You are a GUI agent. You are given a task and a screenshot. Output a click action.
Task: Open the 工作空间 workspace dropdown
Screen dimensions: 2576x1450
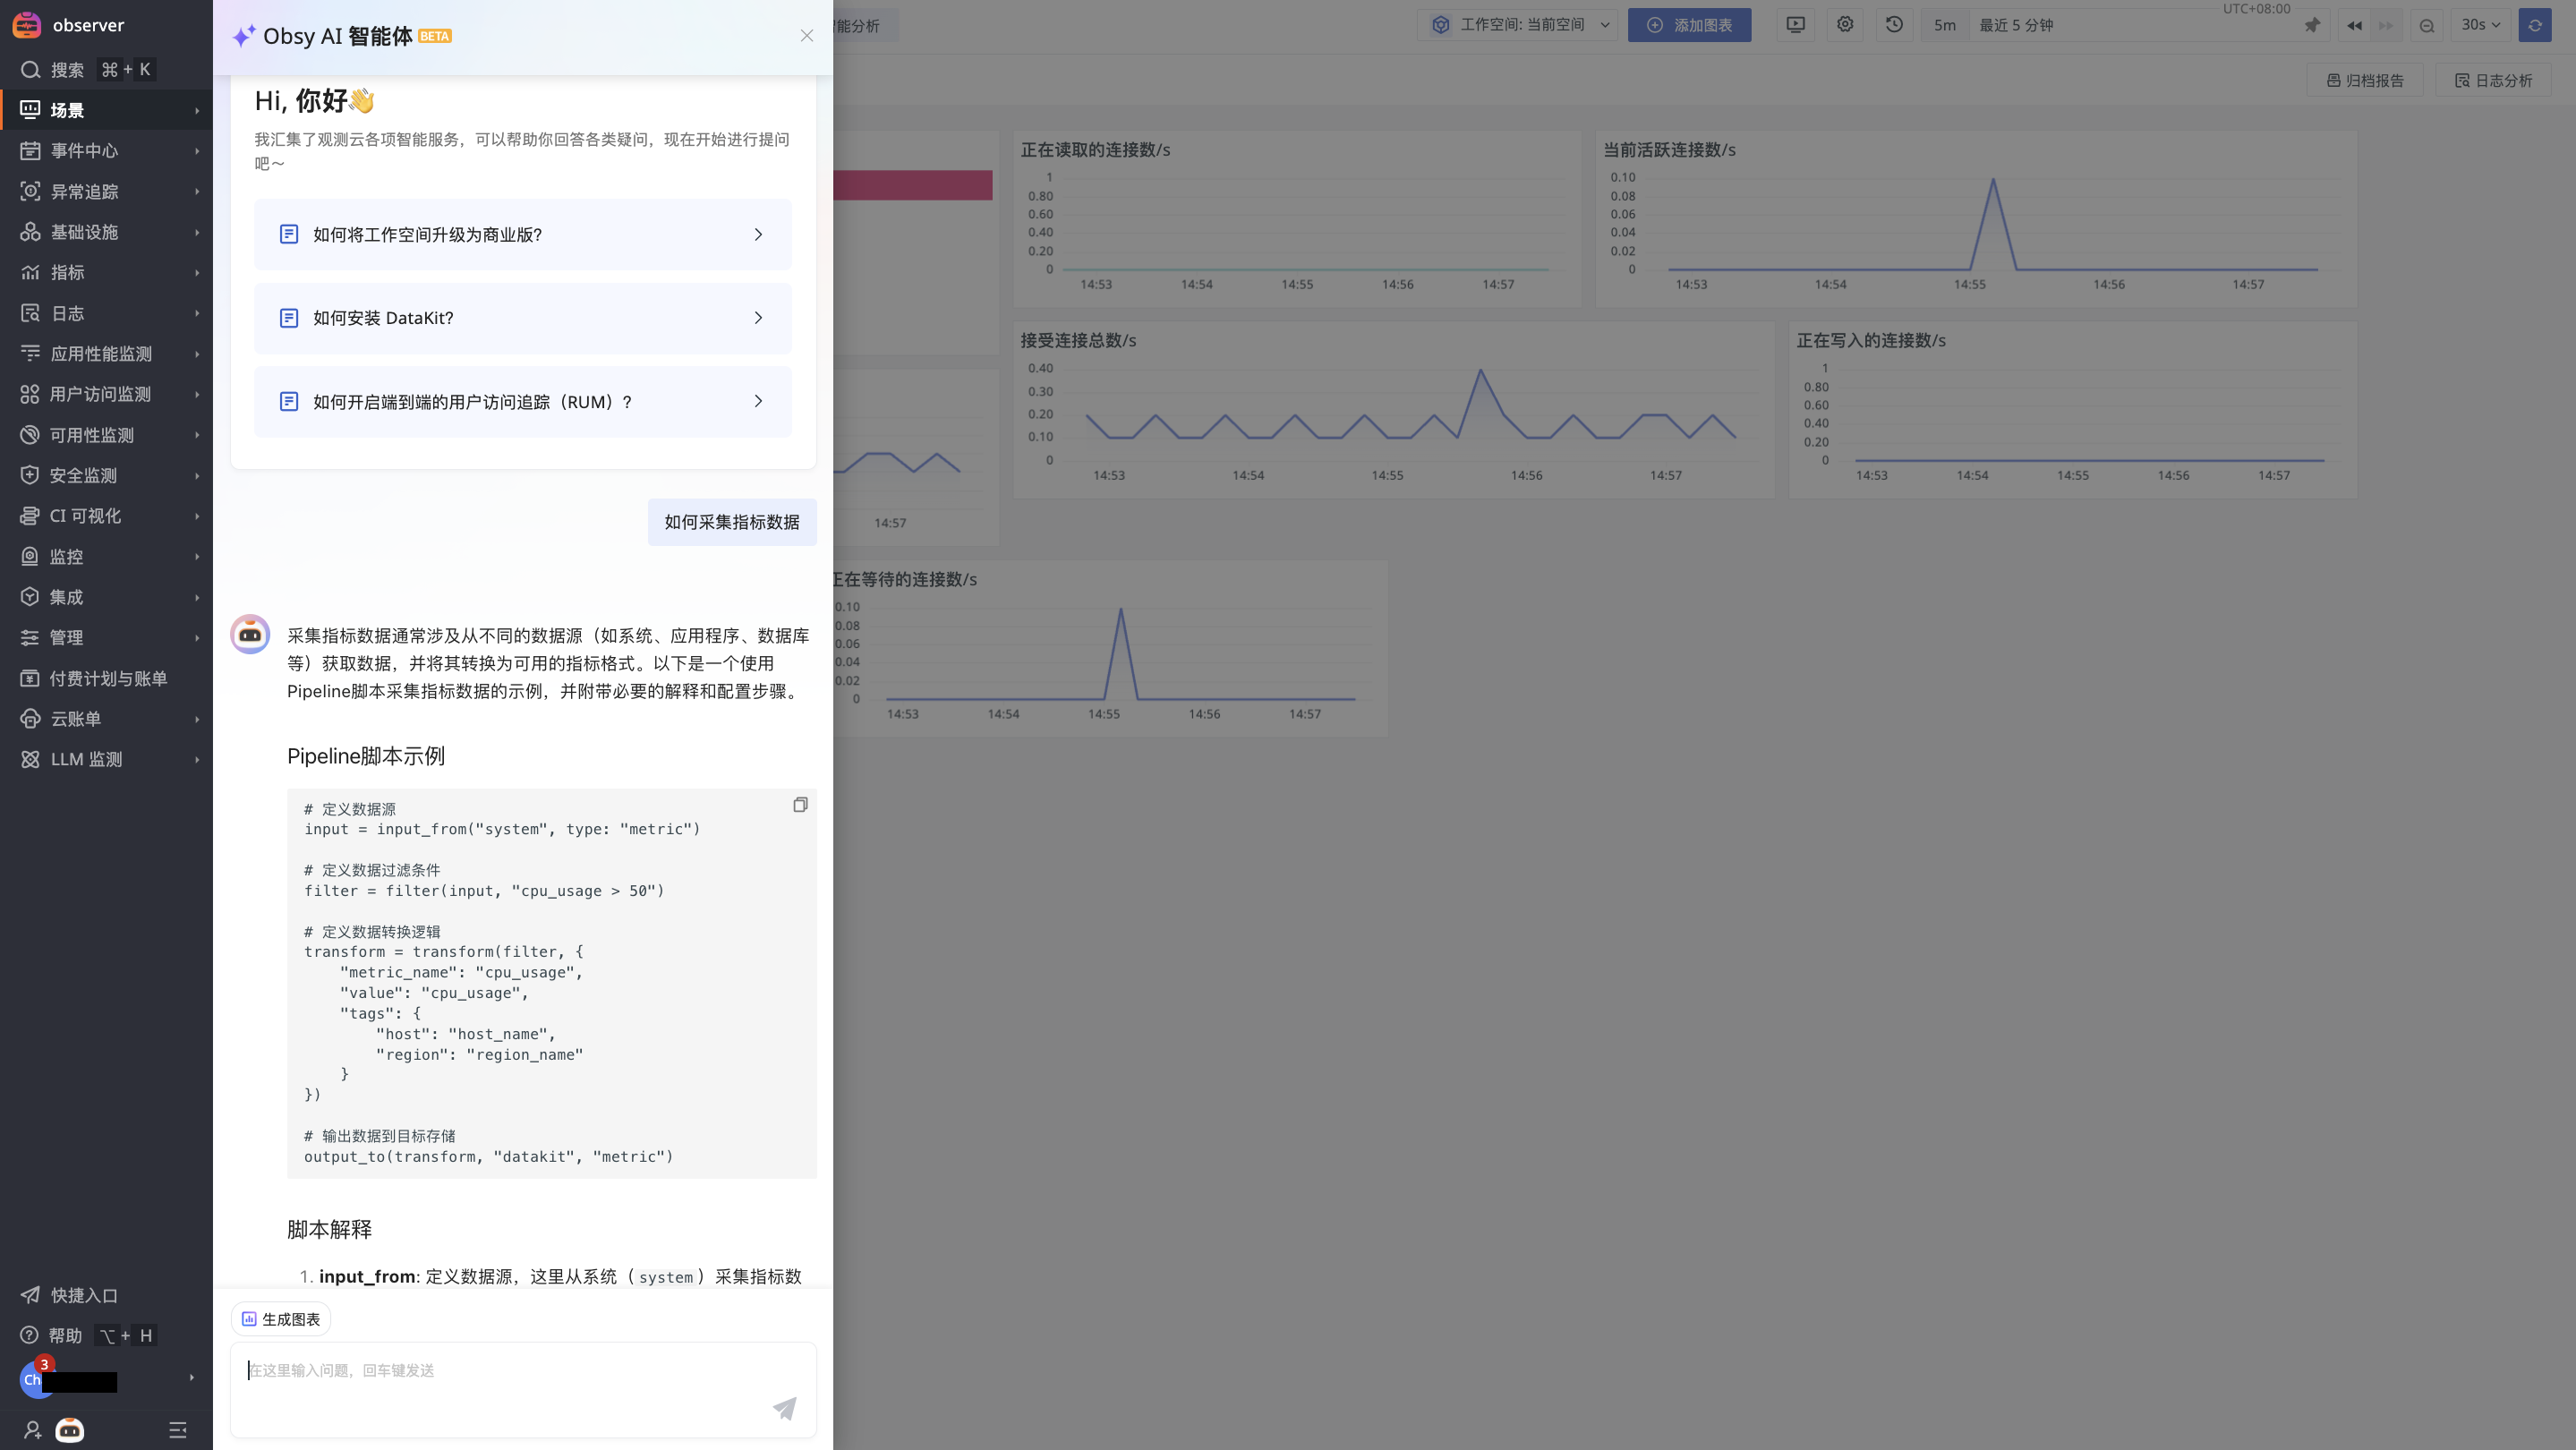pyautogui.click(x=1522, y=25)
